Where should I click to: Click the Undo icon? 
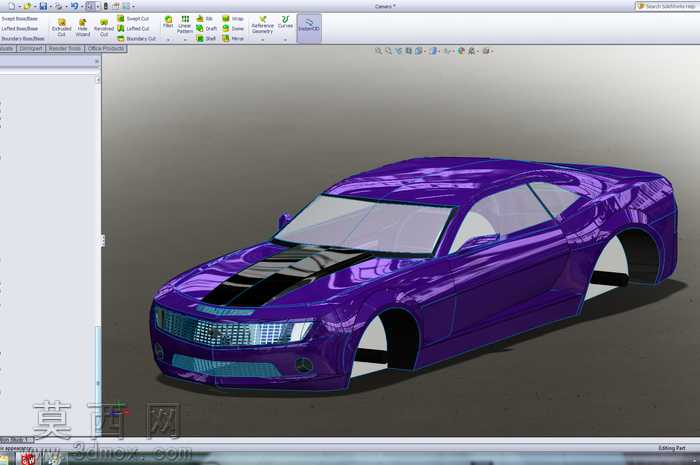[x=75, y=6]
